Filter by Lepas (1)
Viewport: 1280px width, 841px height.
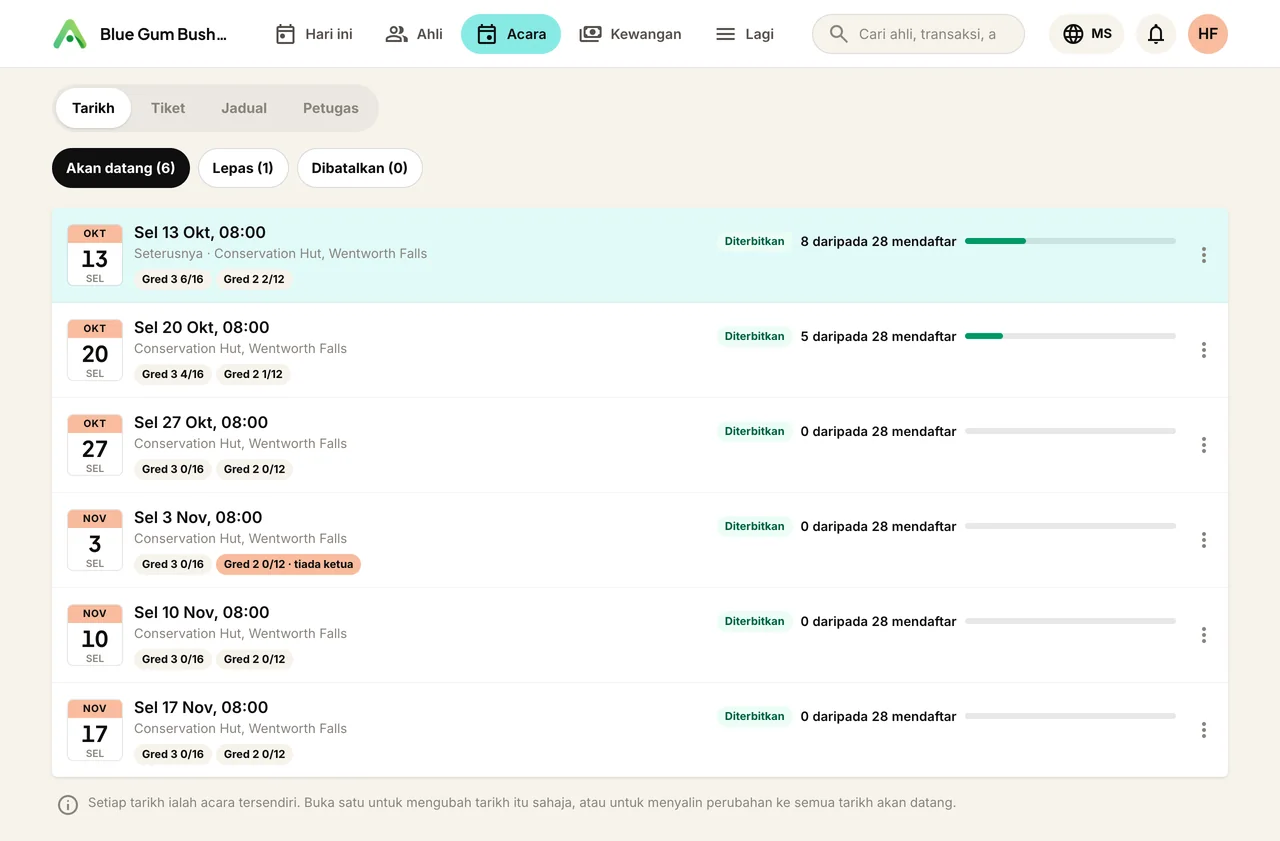pos(243,168)
